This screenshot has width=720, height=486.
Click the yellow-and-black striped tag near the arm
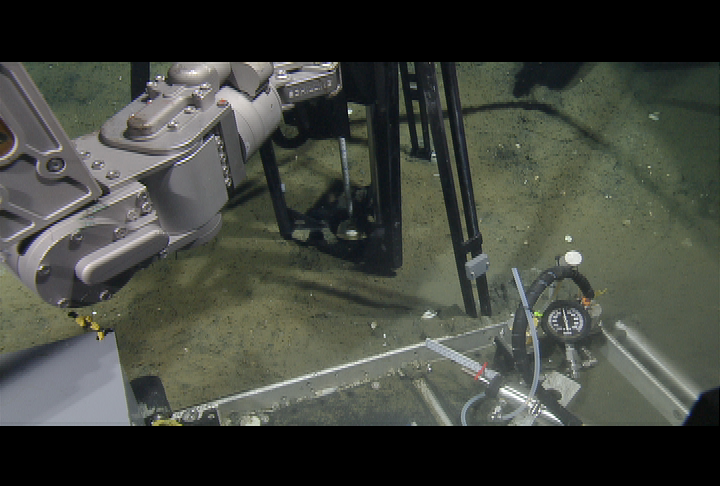click(90, 325)
